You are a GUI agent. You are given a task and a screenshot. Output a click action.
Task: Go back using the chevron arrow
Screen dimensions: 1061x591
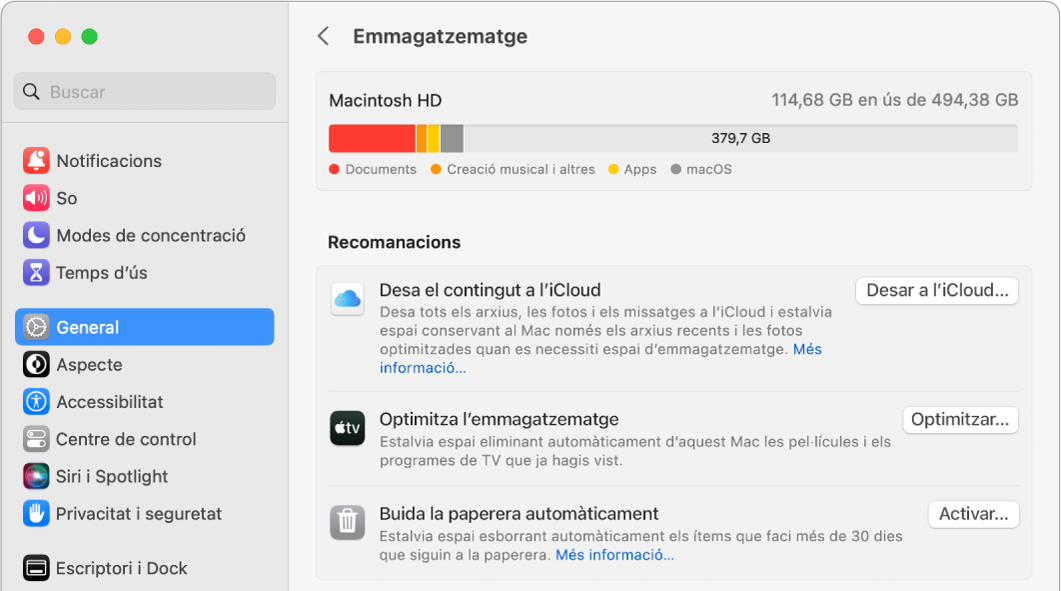point(322,35)
